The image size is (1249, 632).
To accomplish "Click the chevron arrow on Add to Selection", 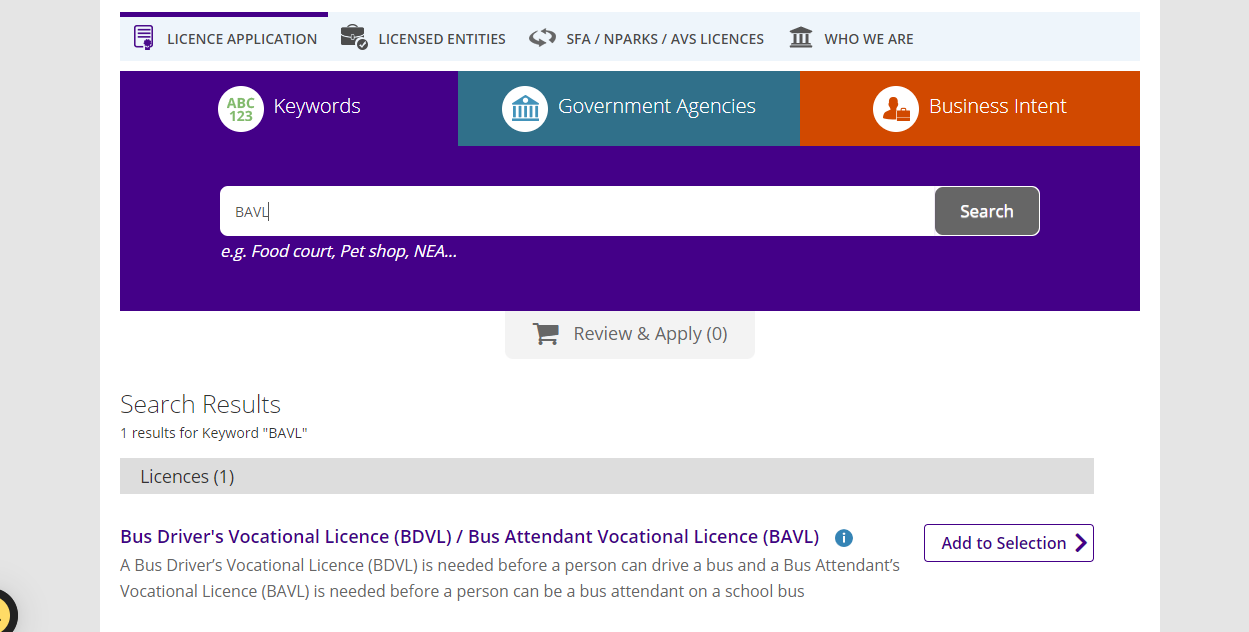I will point(1080,543).
